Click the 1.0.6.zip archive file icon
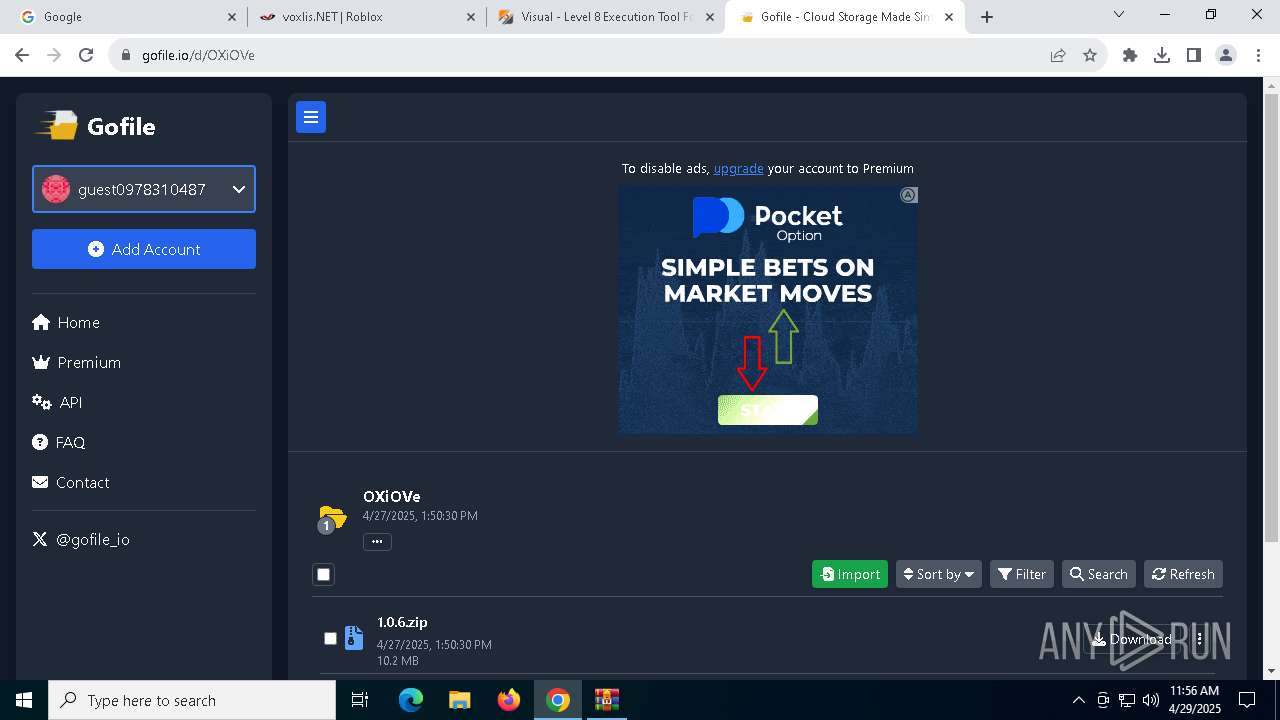This screenshot has width=1280, height=720. [x=354, y=638]
